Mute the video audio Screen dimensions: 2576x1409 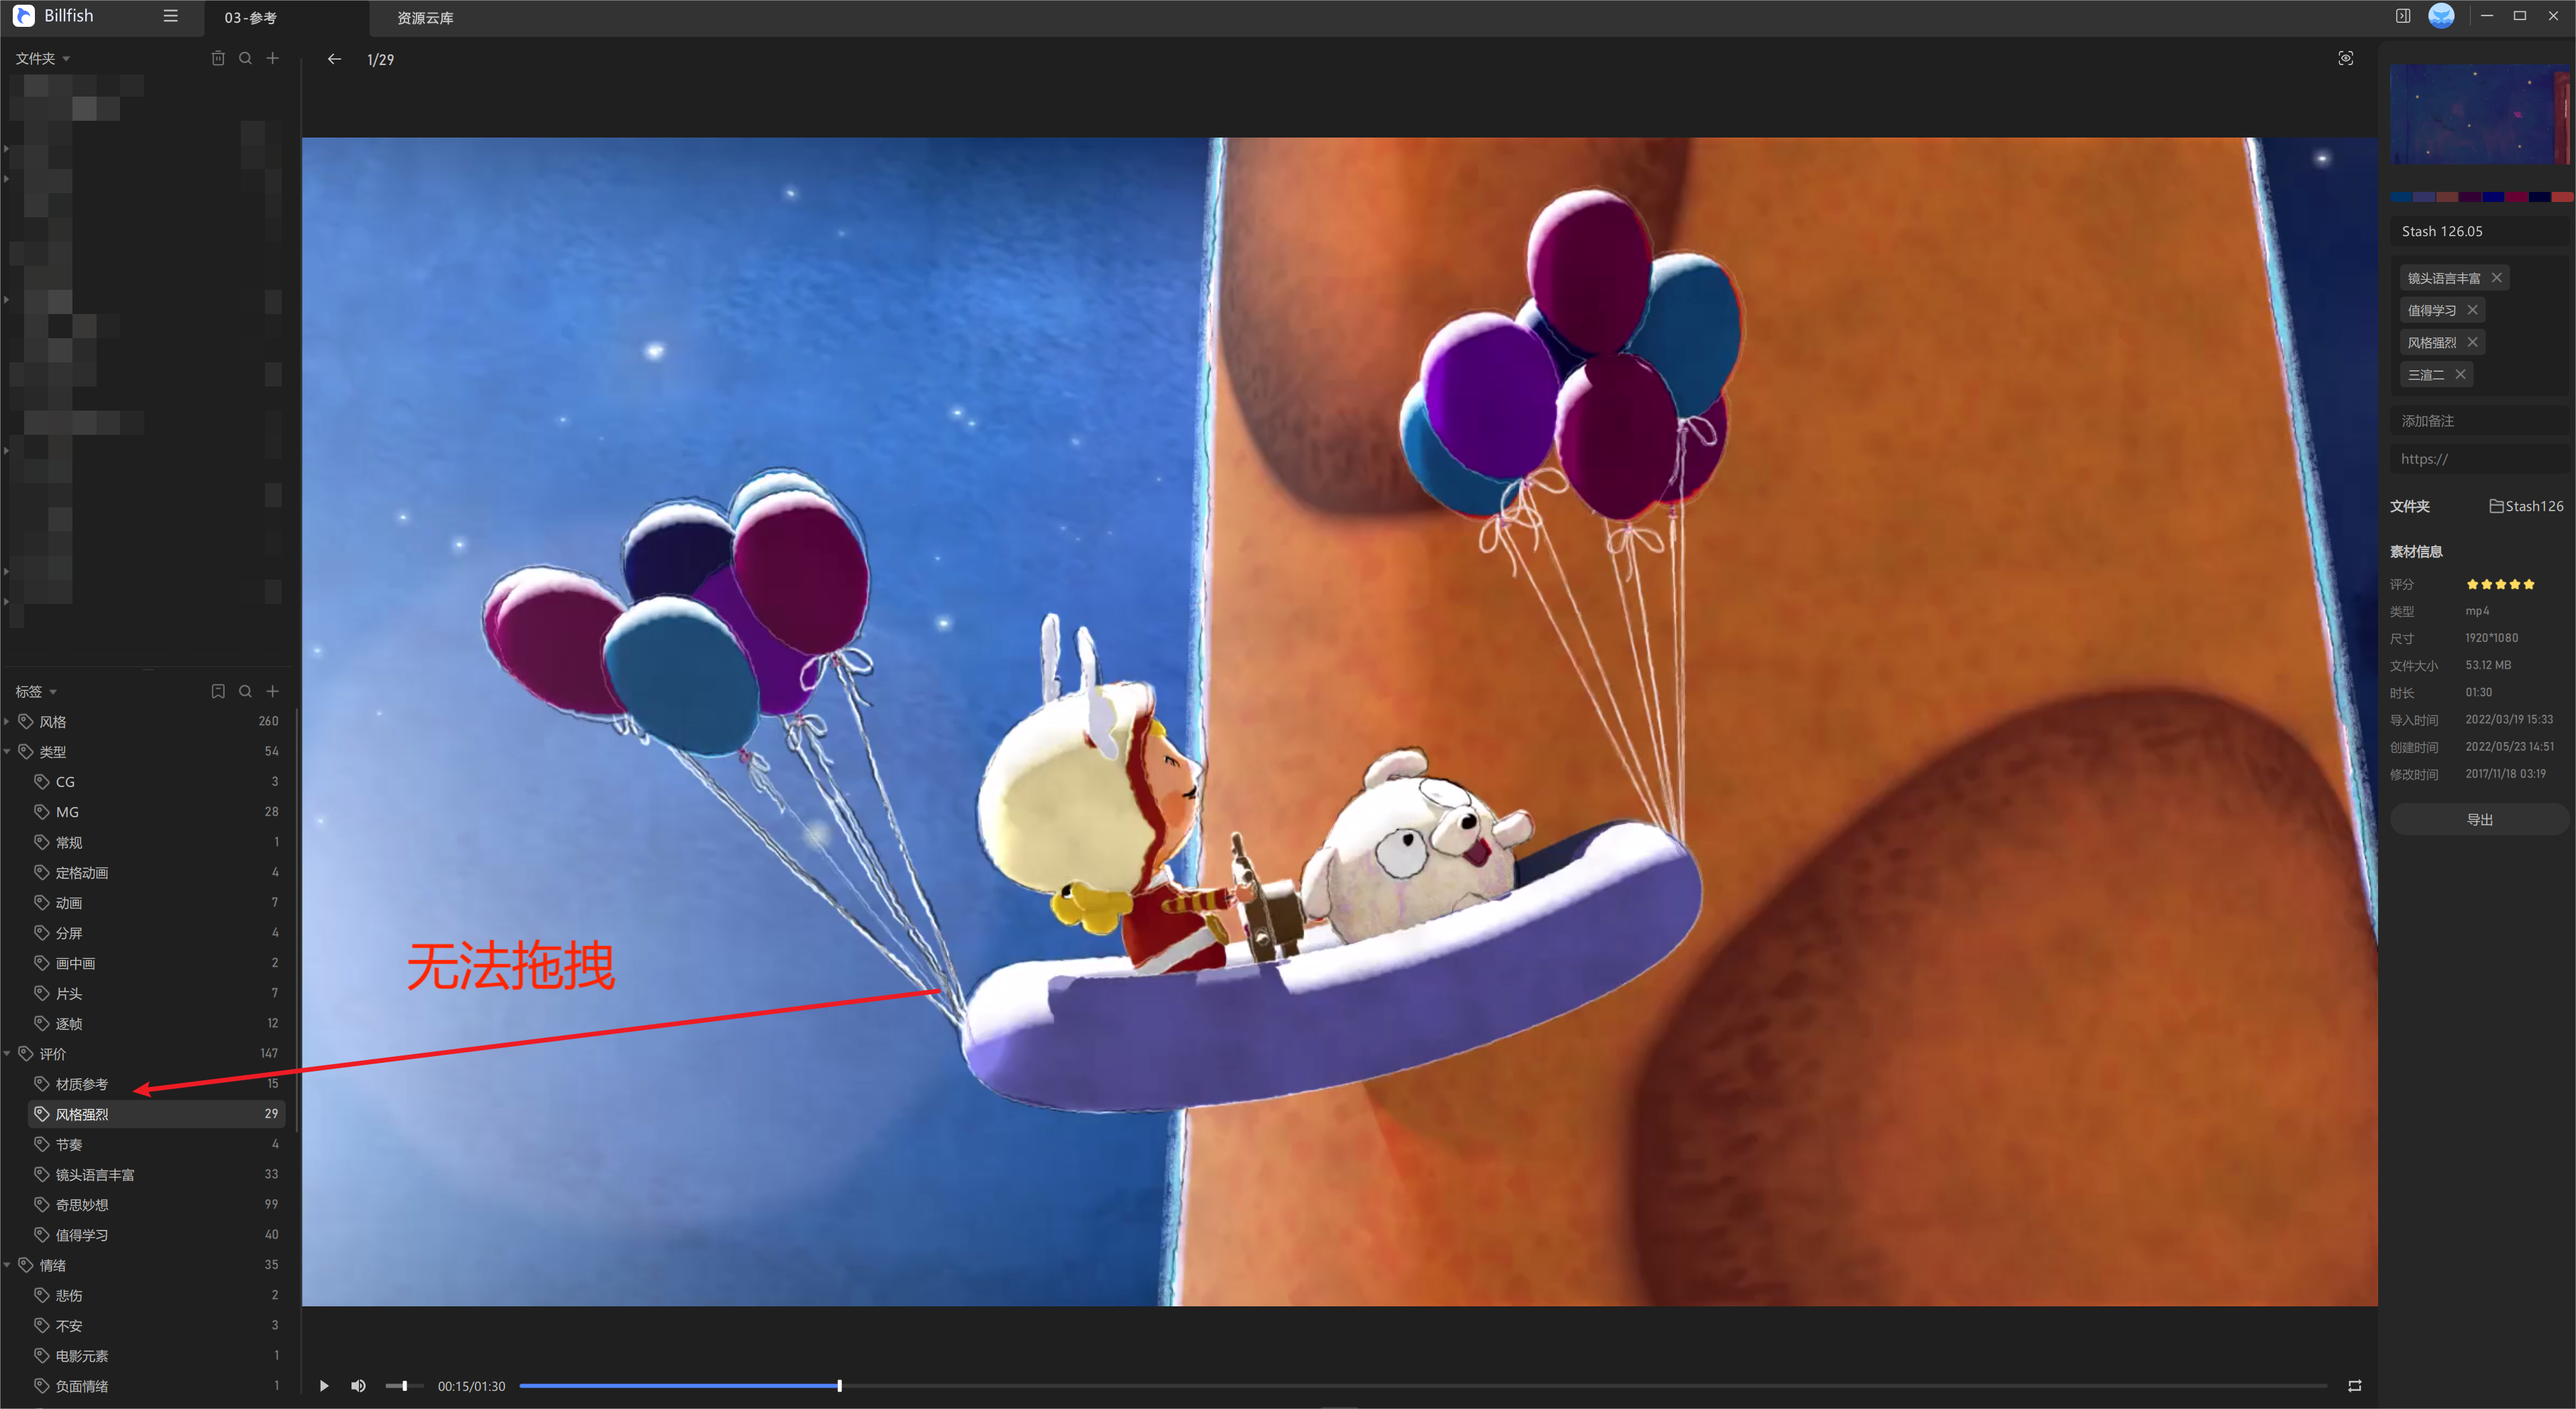[x=358, y=1385]
